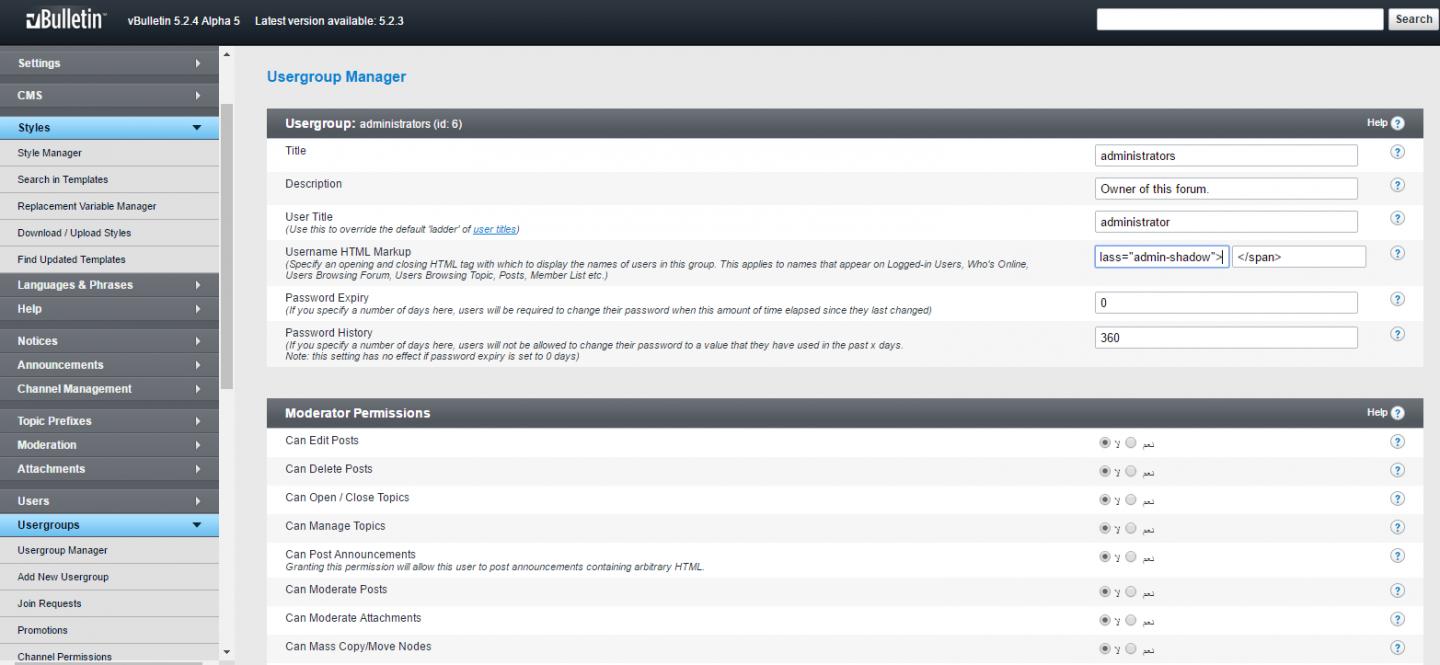The height and width of the screenshot is (665, 1440).
Task: Collapse the Usergroups sidebar section
Action: pos(109,525)
